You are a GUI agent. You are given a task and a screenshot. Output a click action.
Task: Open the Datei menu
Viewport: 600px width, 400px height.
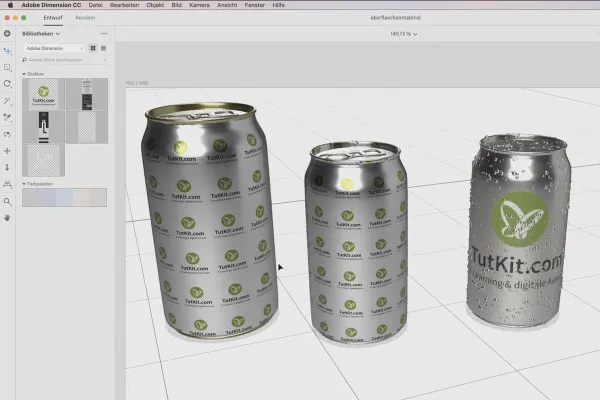[95, 5]
